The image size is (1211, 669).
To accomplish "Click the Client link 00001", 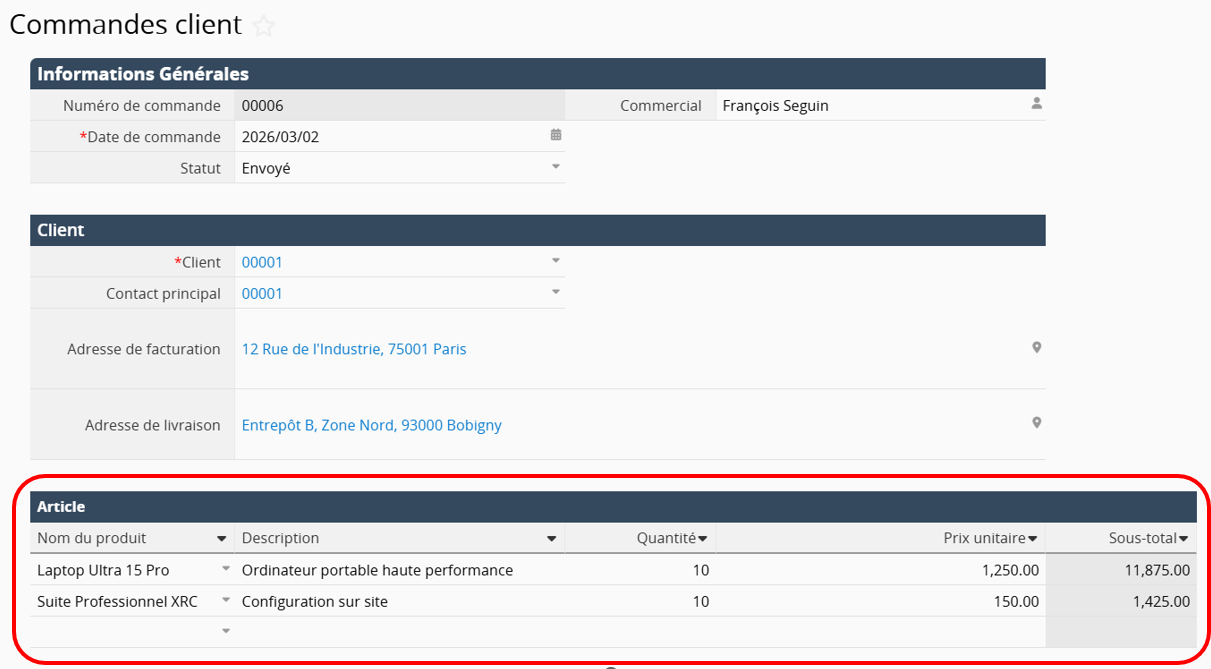I will coord(262,262).
